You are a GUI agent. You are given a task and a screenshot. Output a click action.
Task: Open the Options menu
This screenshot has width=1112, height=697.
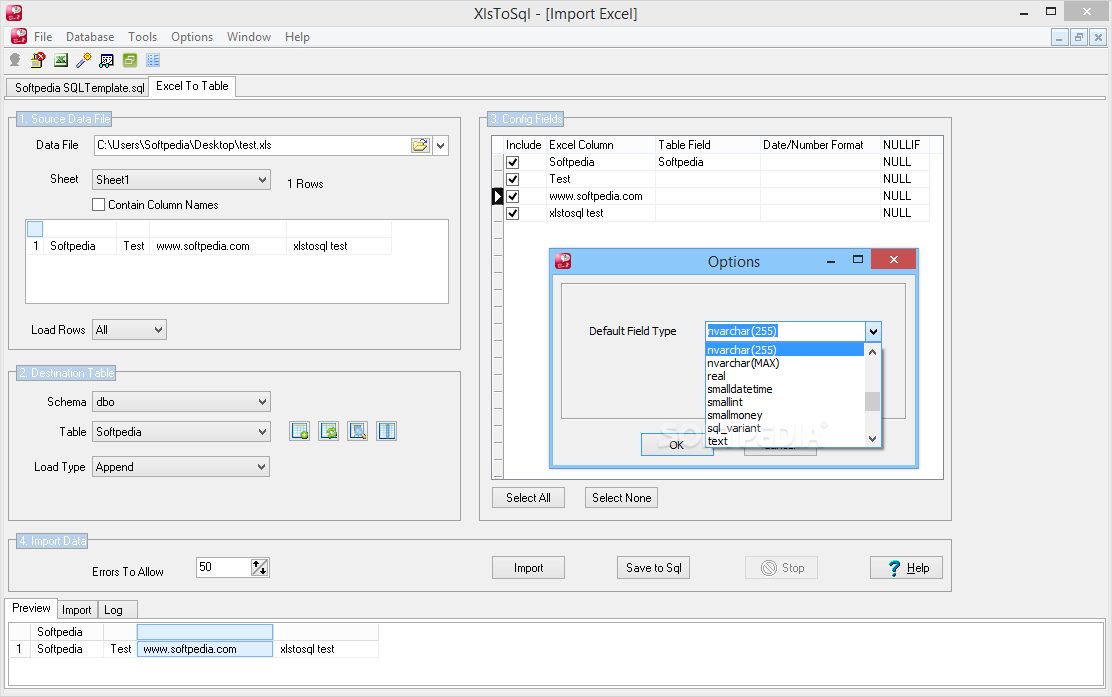point(192,37)
